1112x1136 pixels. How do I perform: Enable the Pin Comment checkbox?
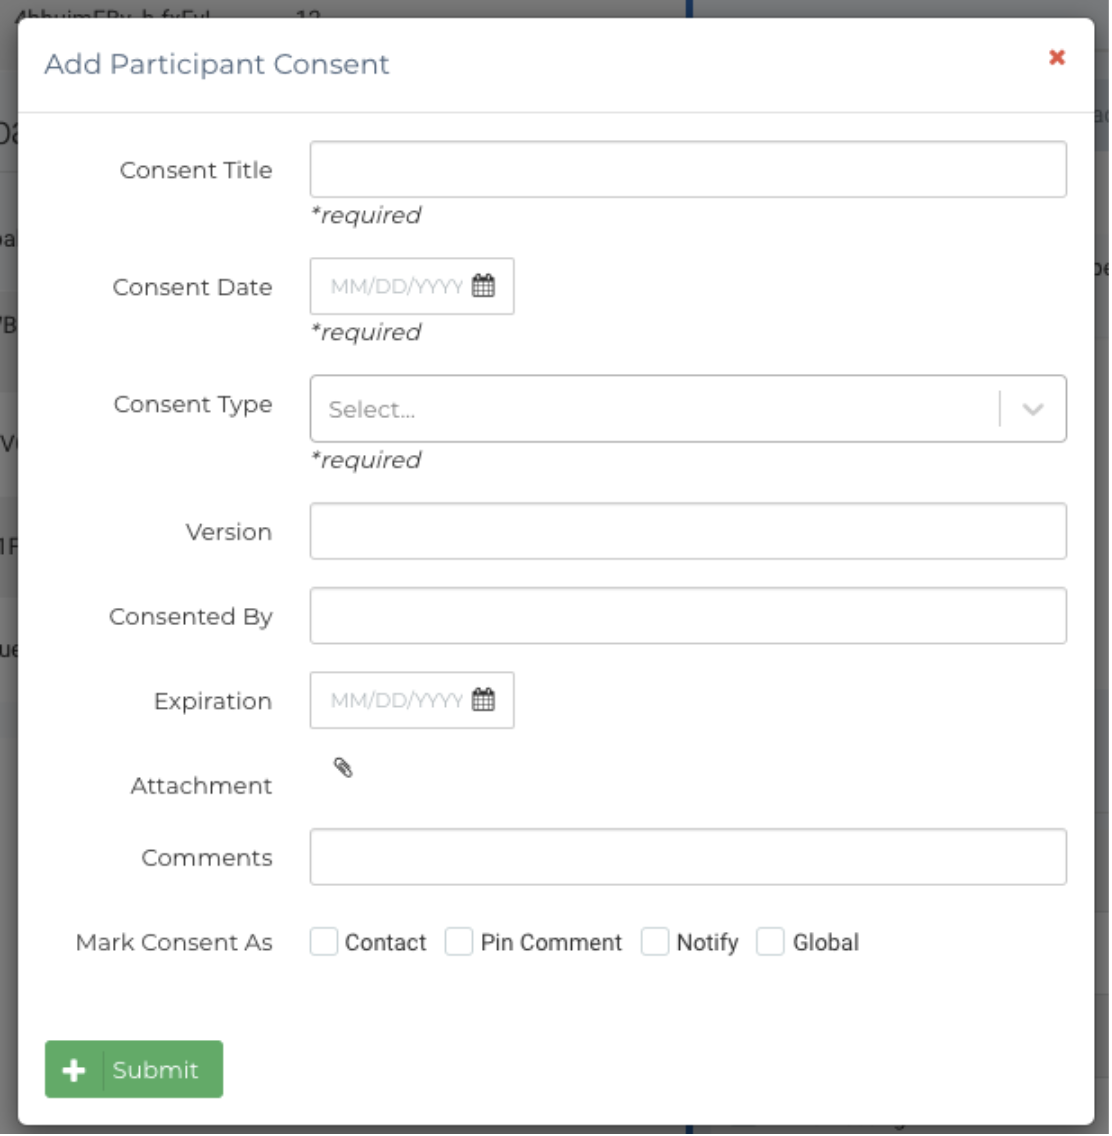coord(459,942)
